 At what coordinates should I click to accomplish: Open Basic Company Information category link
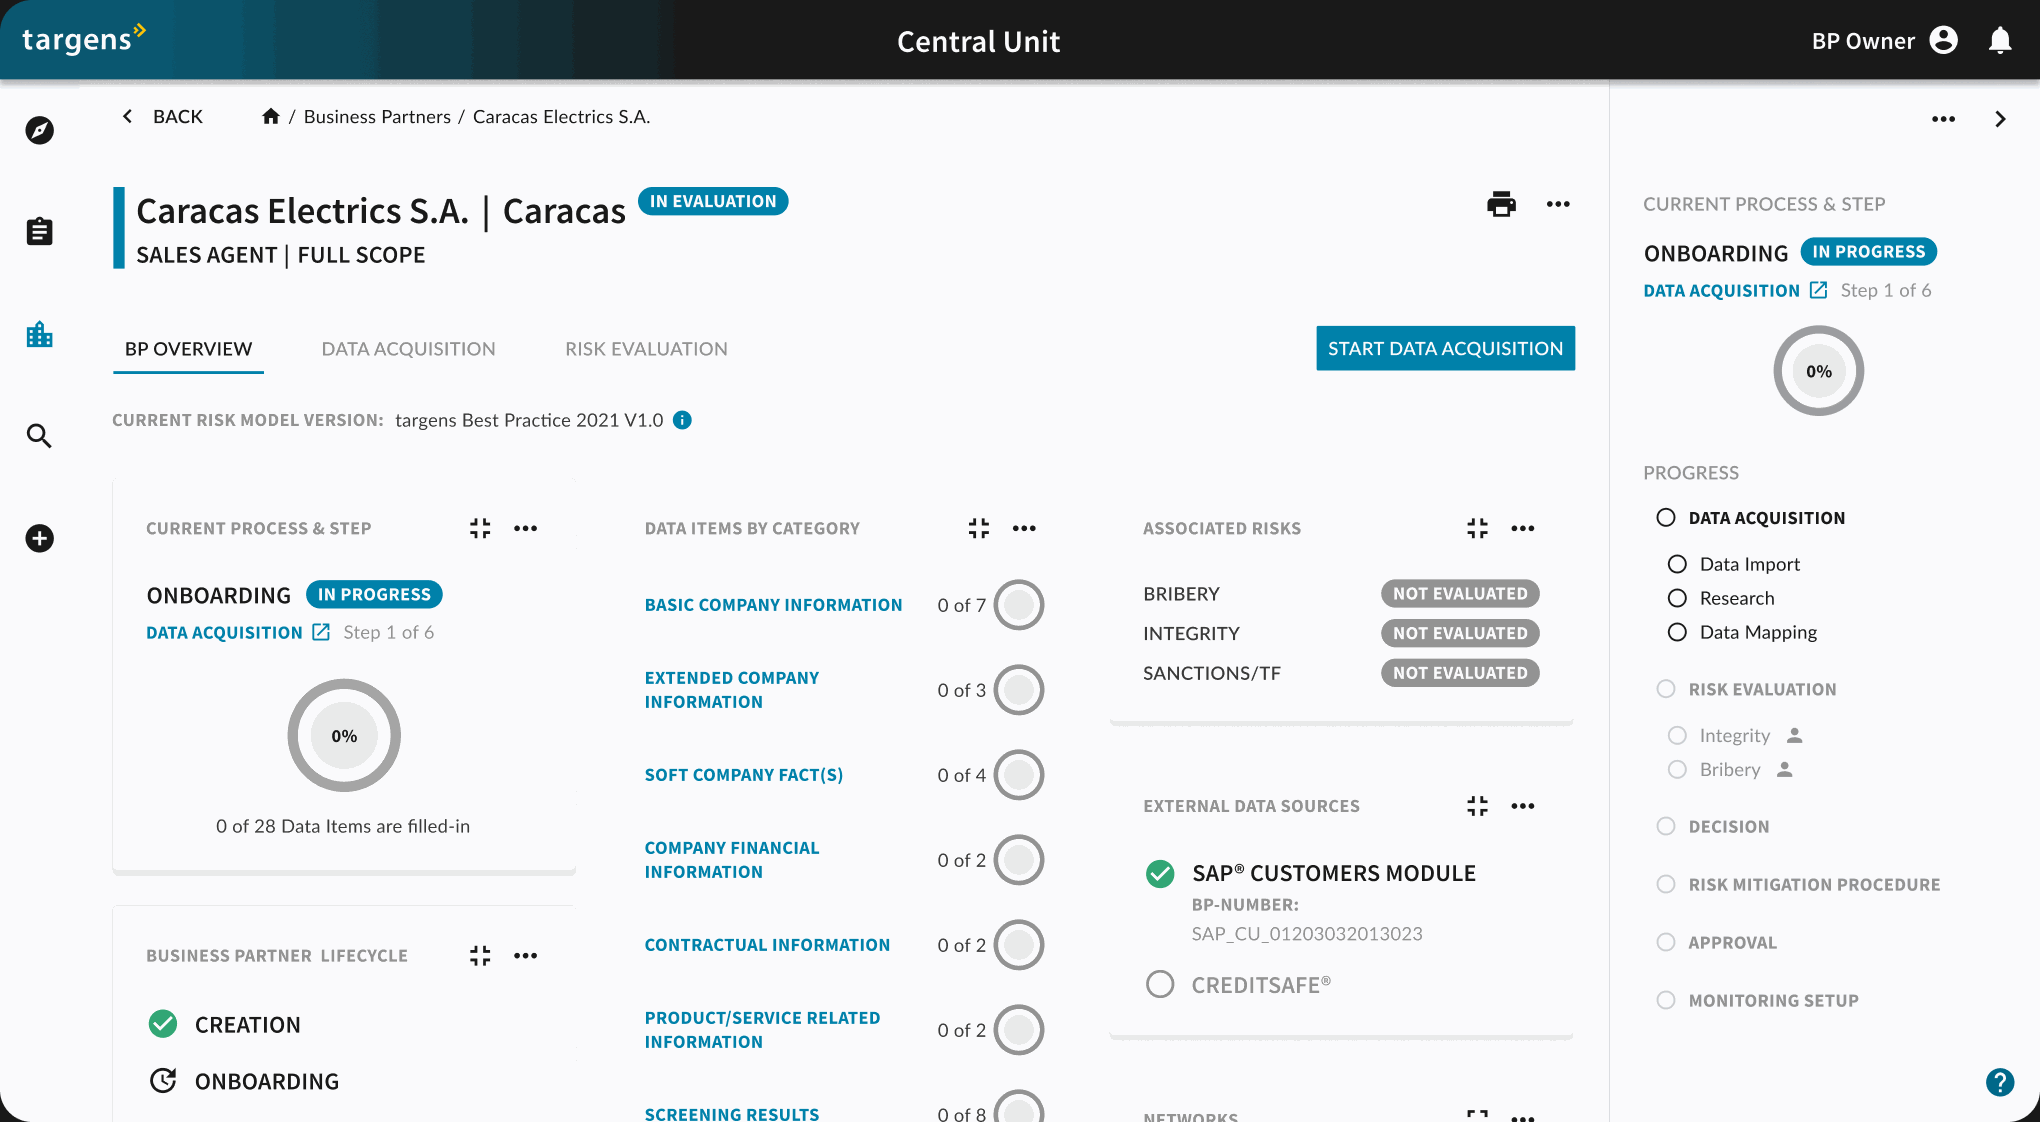[773, 605]
